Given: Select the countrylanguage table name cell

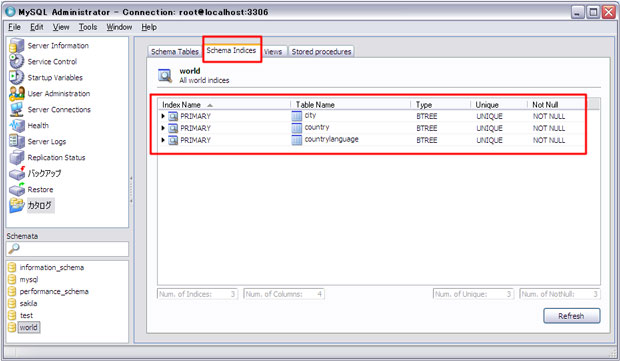Looking at the screenshot, I should pyautogui.click(x=331, y=139).
